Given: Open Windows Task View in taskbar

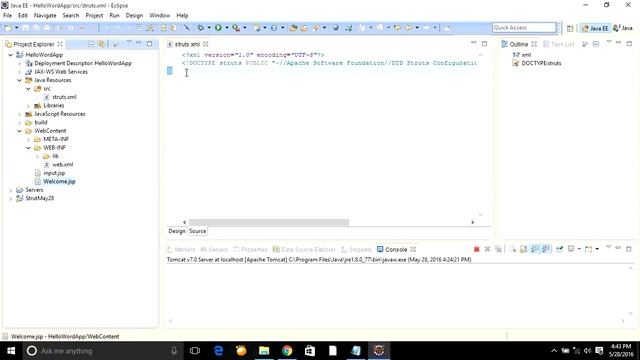Looking at the screenshot, I should [x=195, y=351].
